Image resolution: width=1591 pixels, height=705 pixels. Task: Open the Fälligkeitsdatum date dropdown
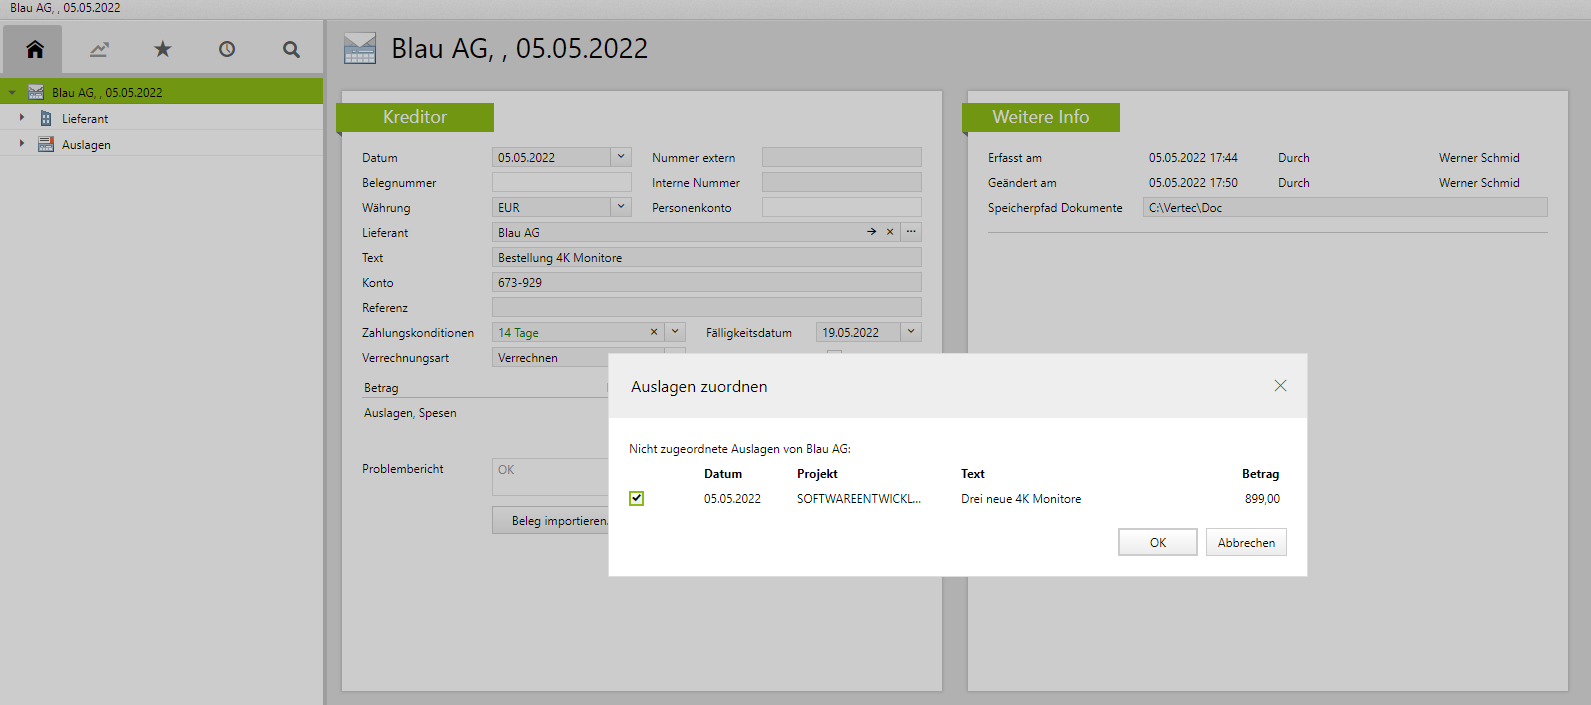[911, 332]
